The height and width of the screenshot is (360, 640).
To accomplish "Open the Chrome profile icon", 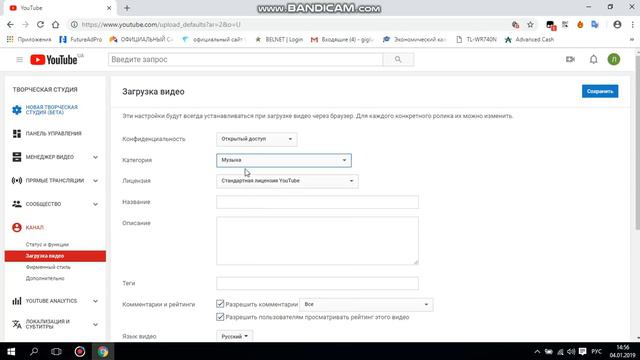I will pos(617,24).
